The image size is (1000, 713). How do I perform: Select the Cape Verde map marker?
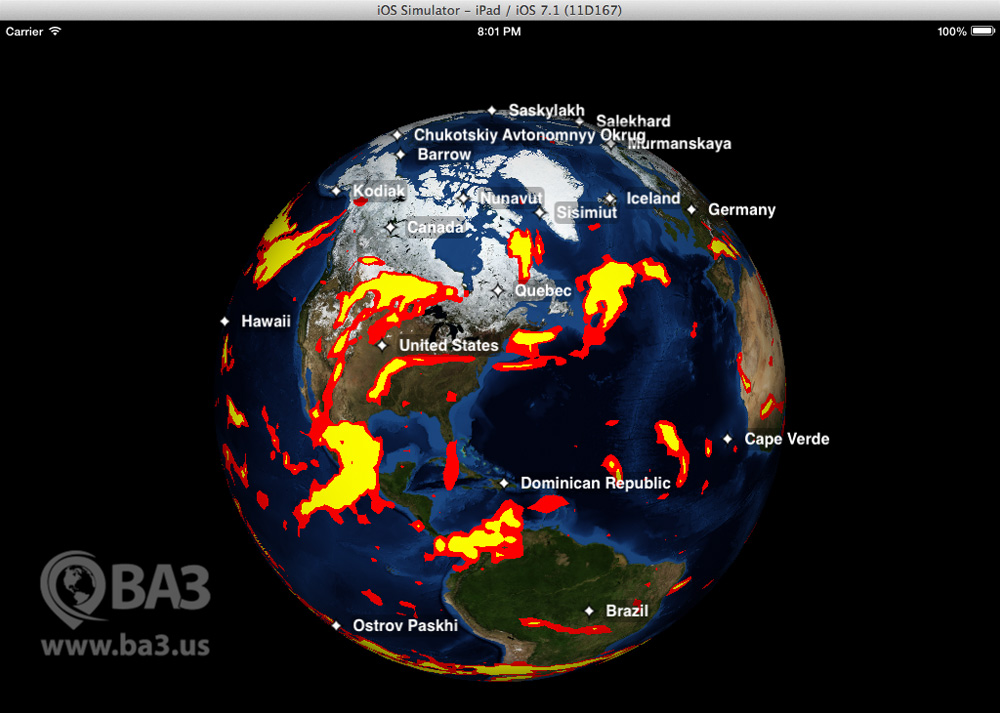728,439
